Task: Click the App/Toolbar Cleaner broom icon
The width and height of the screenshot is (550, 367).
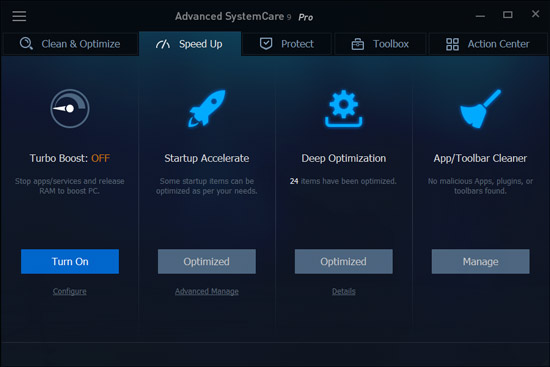Action: click(x=480, y=109)
